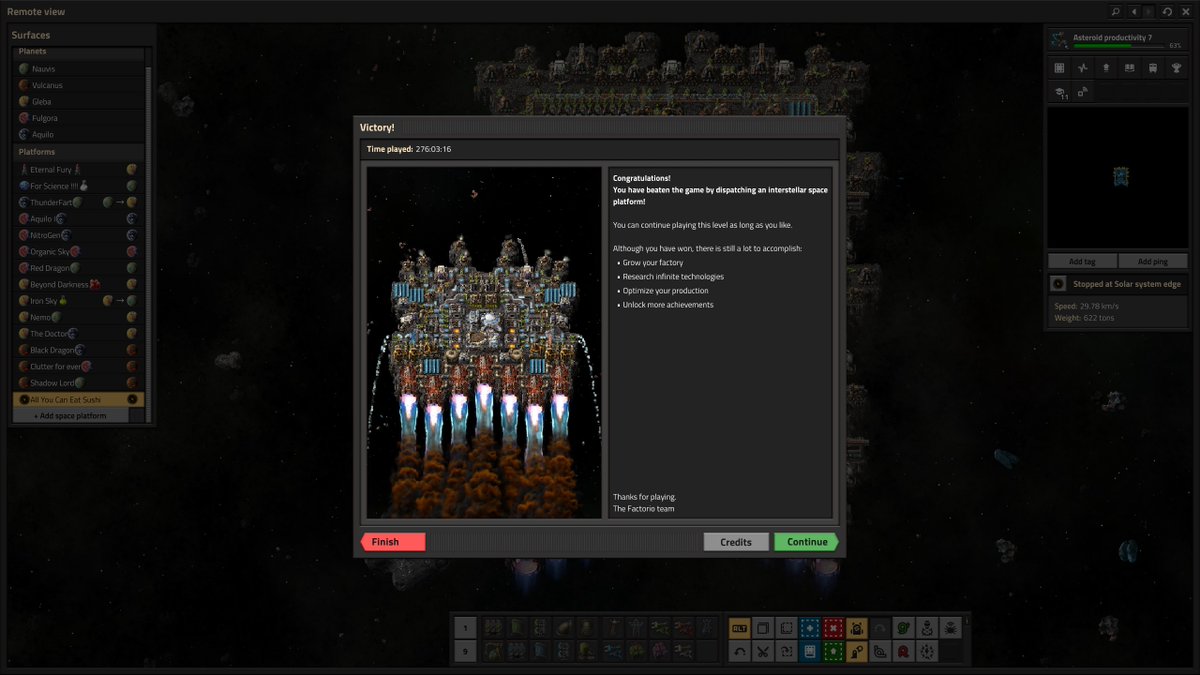Click the spidertron remote shortcut icon
Screen dimensions: 1200x675
tap(951, 627)
